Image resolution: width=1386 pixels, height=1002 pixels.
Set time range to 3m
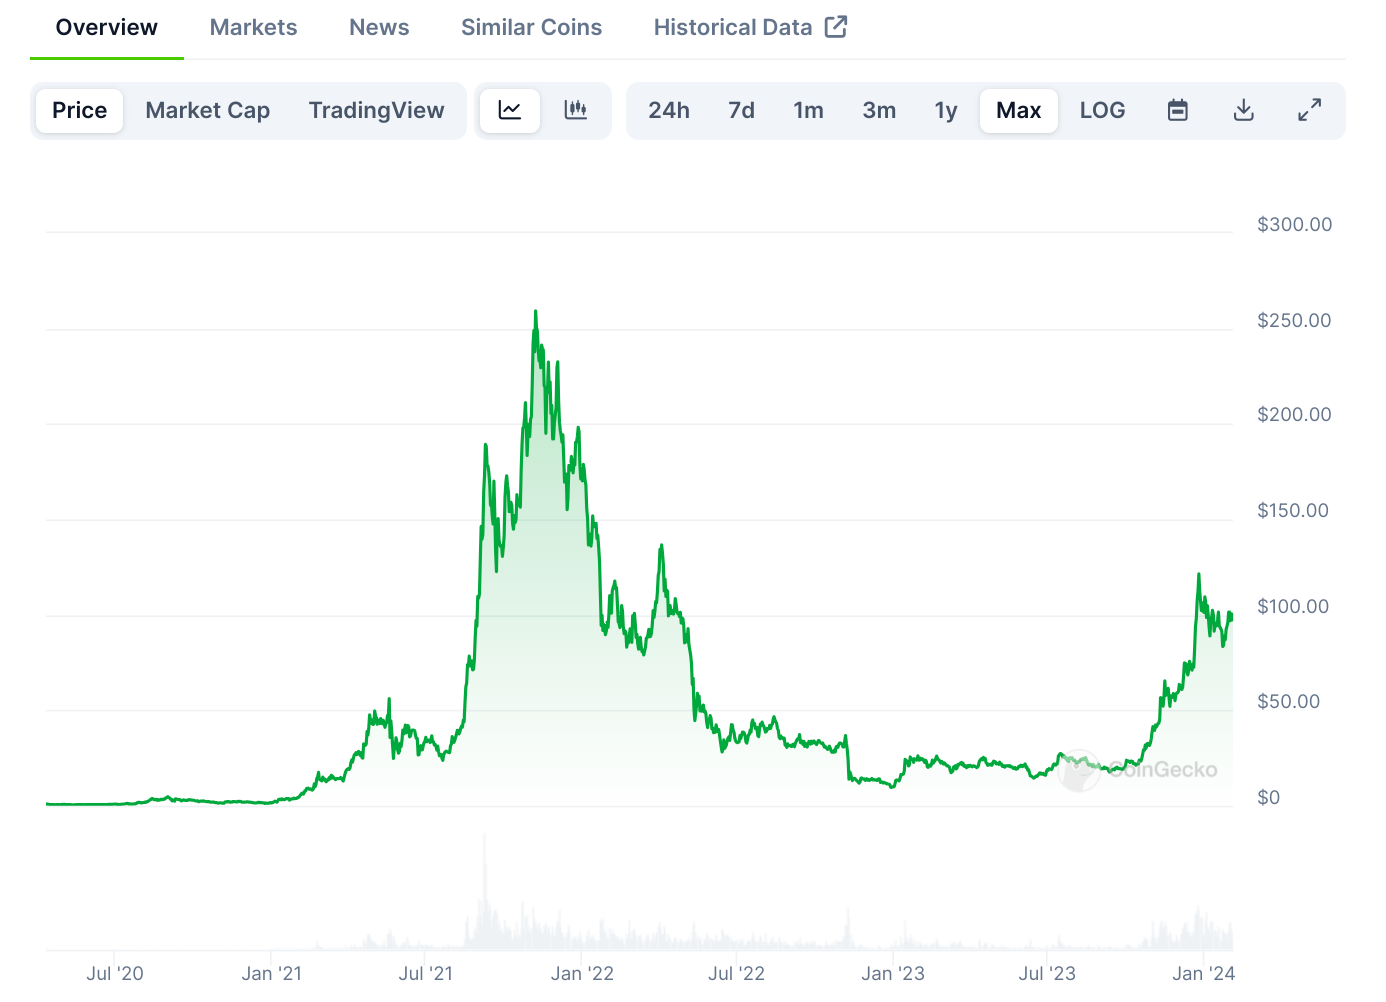pos(879,110)
